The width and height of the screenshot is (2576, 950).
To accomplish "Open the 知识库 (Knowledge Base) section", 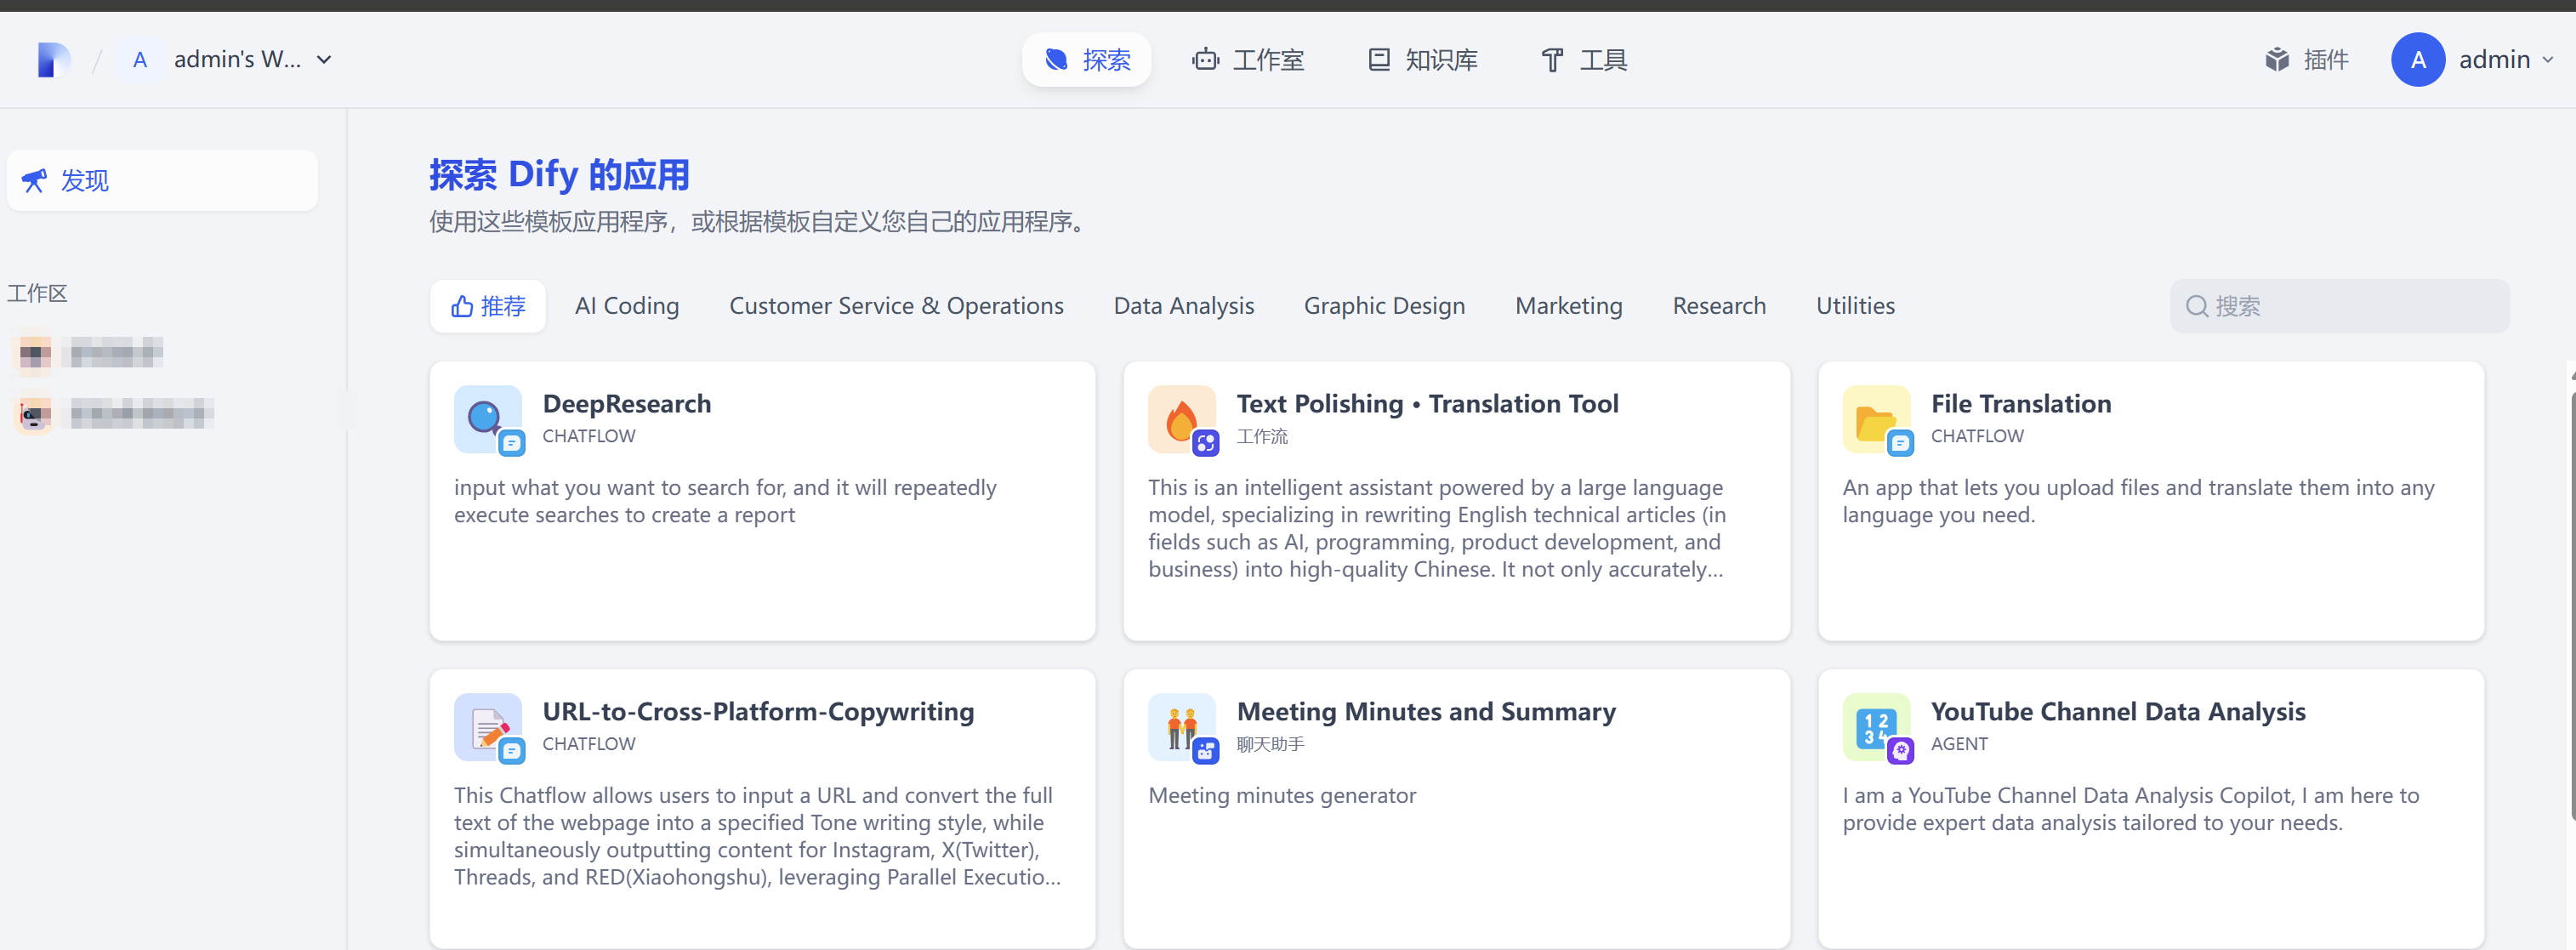I will (1420, 60).
